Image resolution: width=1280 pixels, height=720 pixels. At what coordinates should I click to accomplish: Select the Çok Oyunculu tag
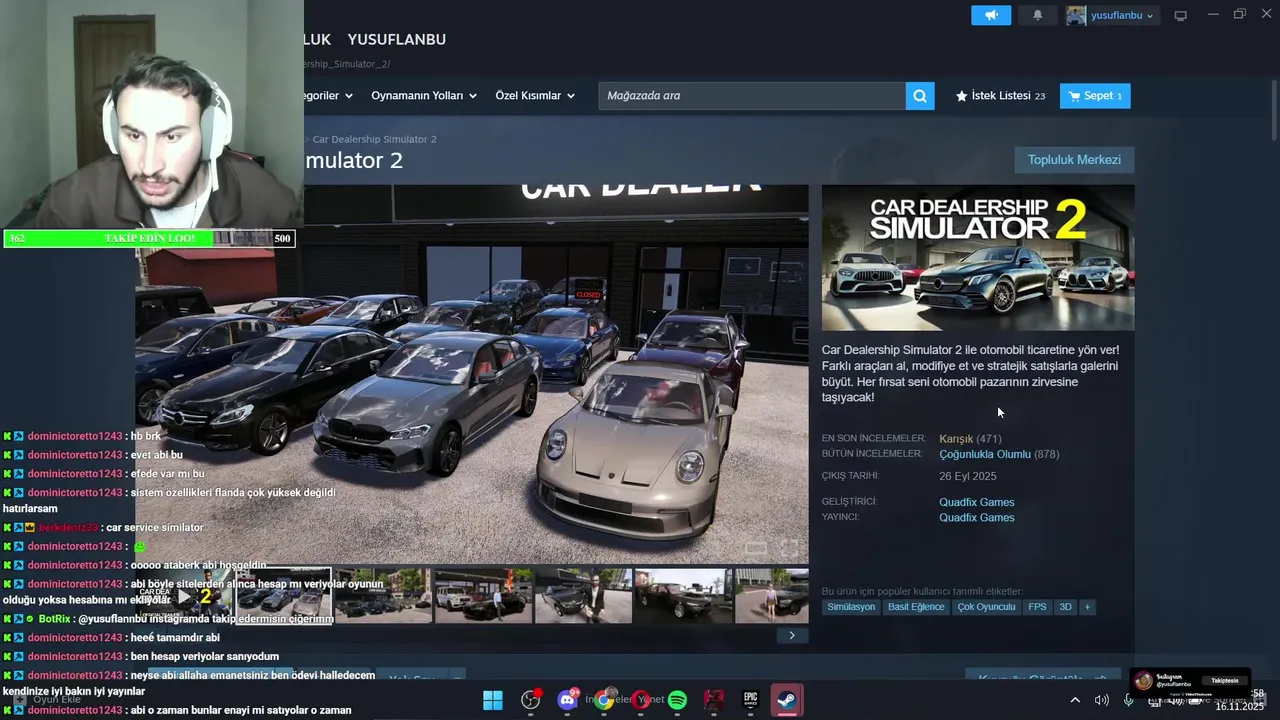(x=986, y=607)
